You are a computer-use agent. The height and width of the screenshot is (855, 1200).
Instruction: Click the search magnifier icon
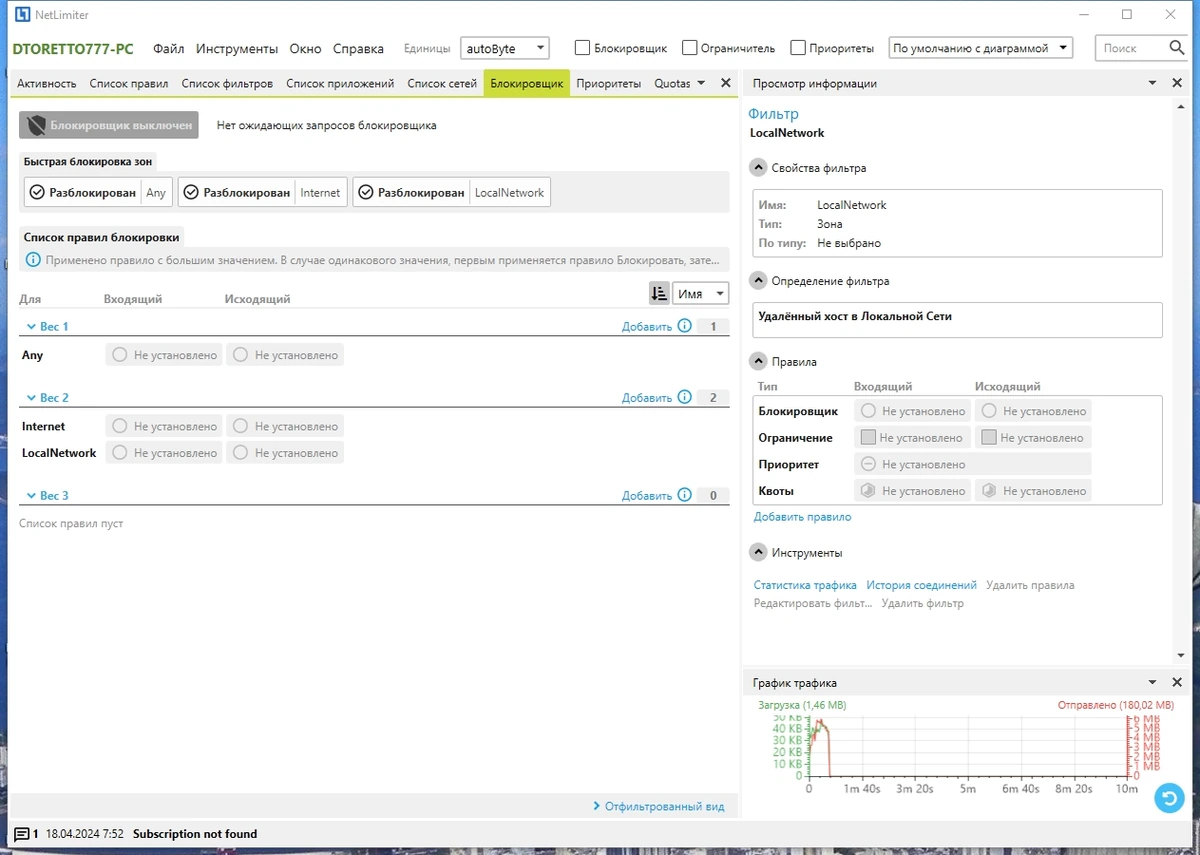coord(1176,47)
